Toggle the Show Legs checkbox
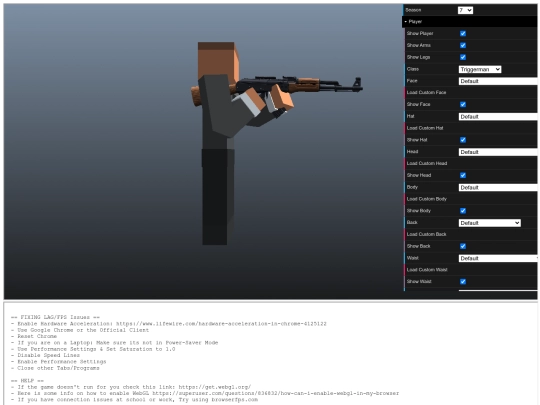Image resolution: width=540 pixels, height=405 pixels. (x=463, y=57)
